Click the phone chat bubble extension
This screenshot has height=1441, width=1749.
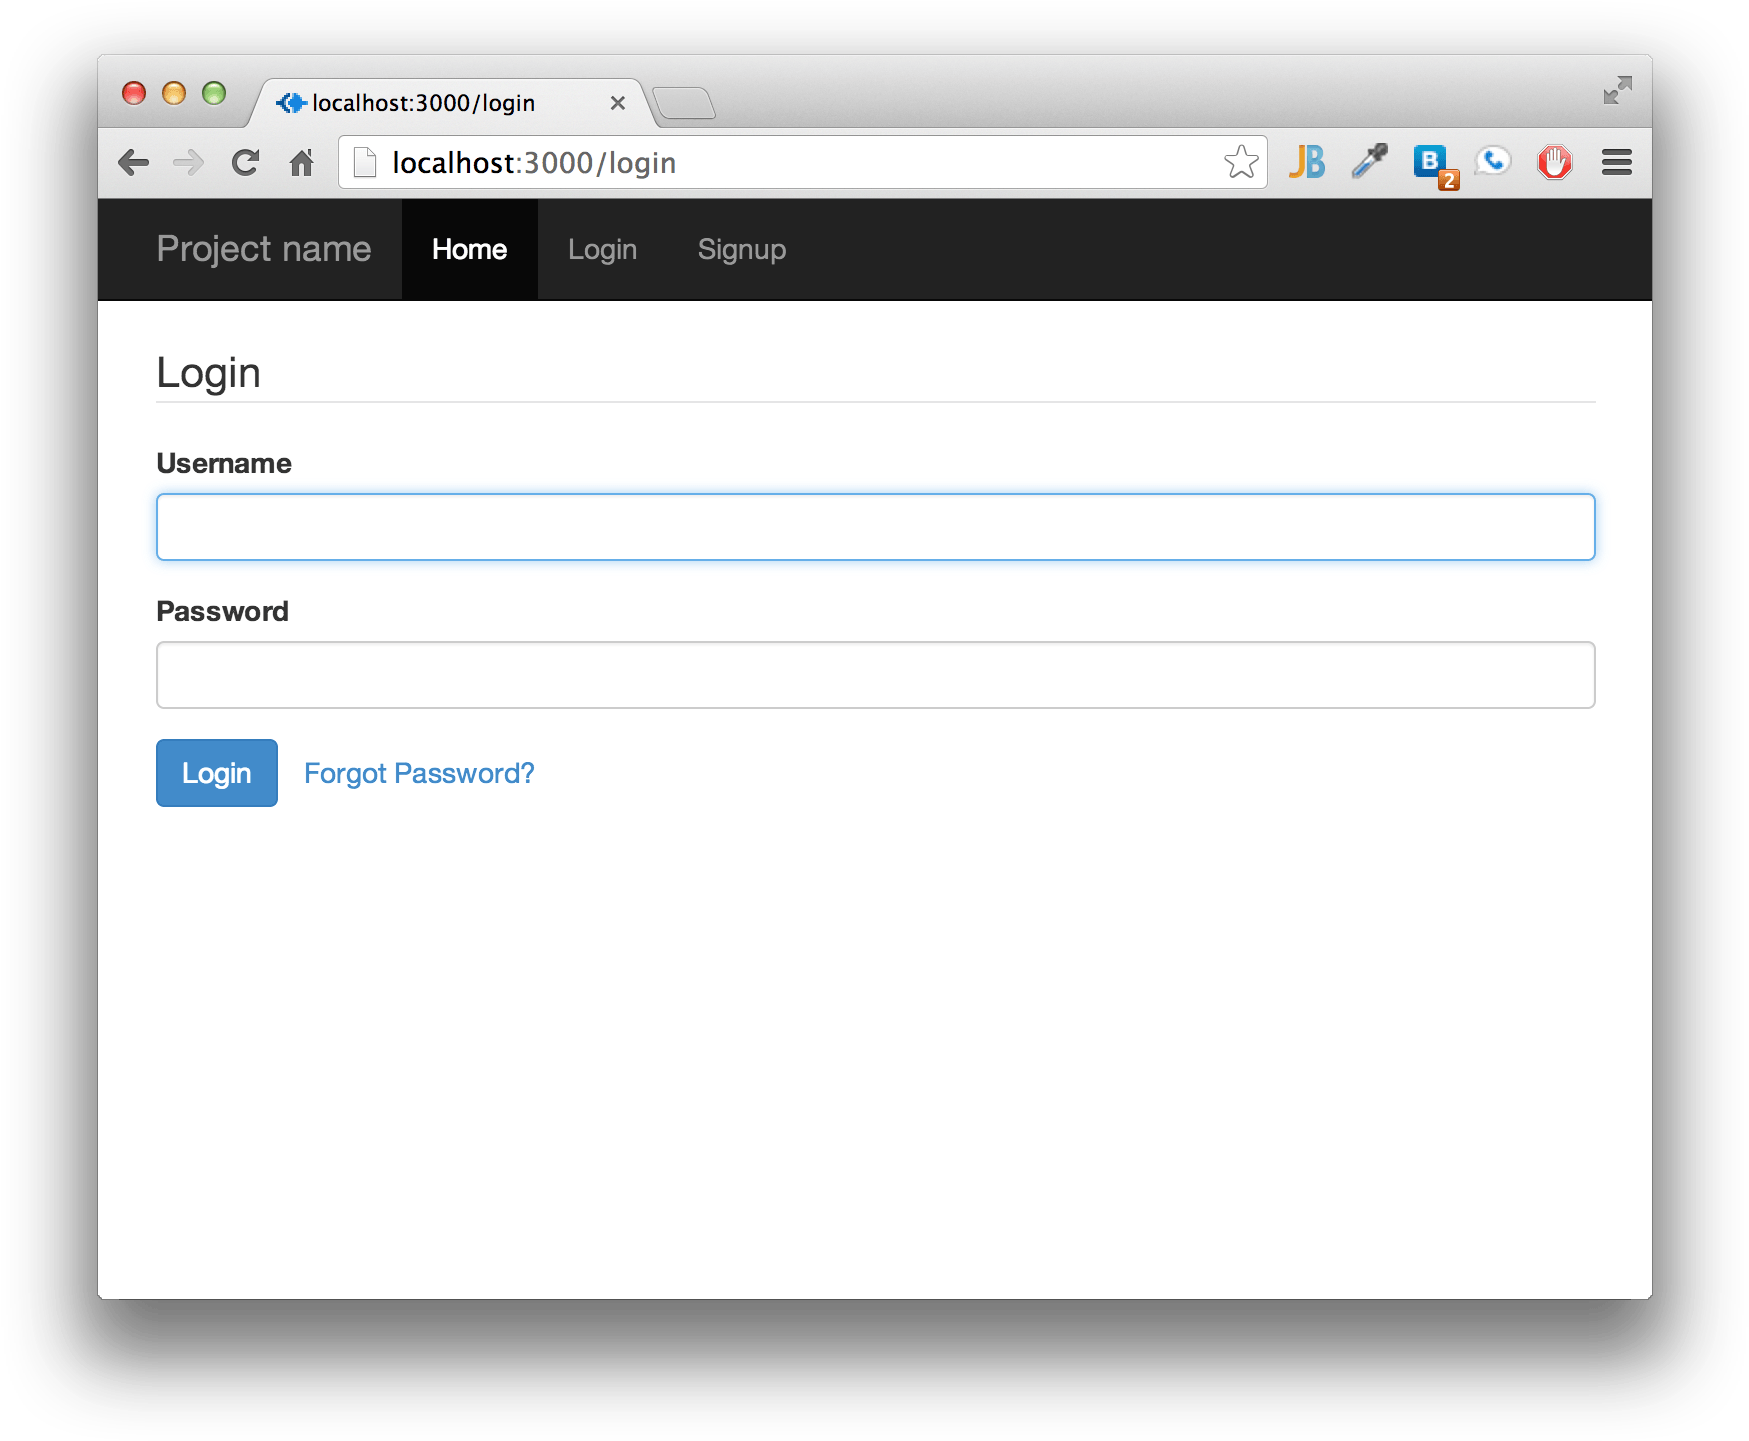pos(1493,161)
